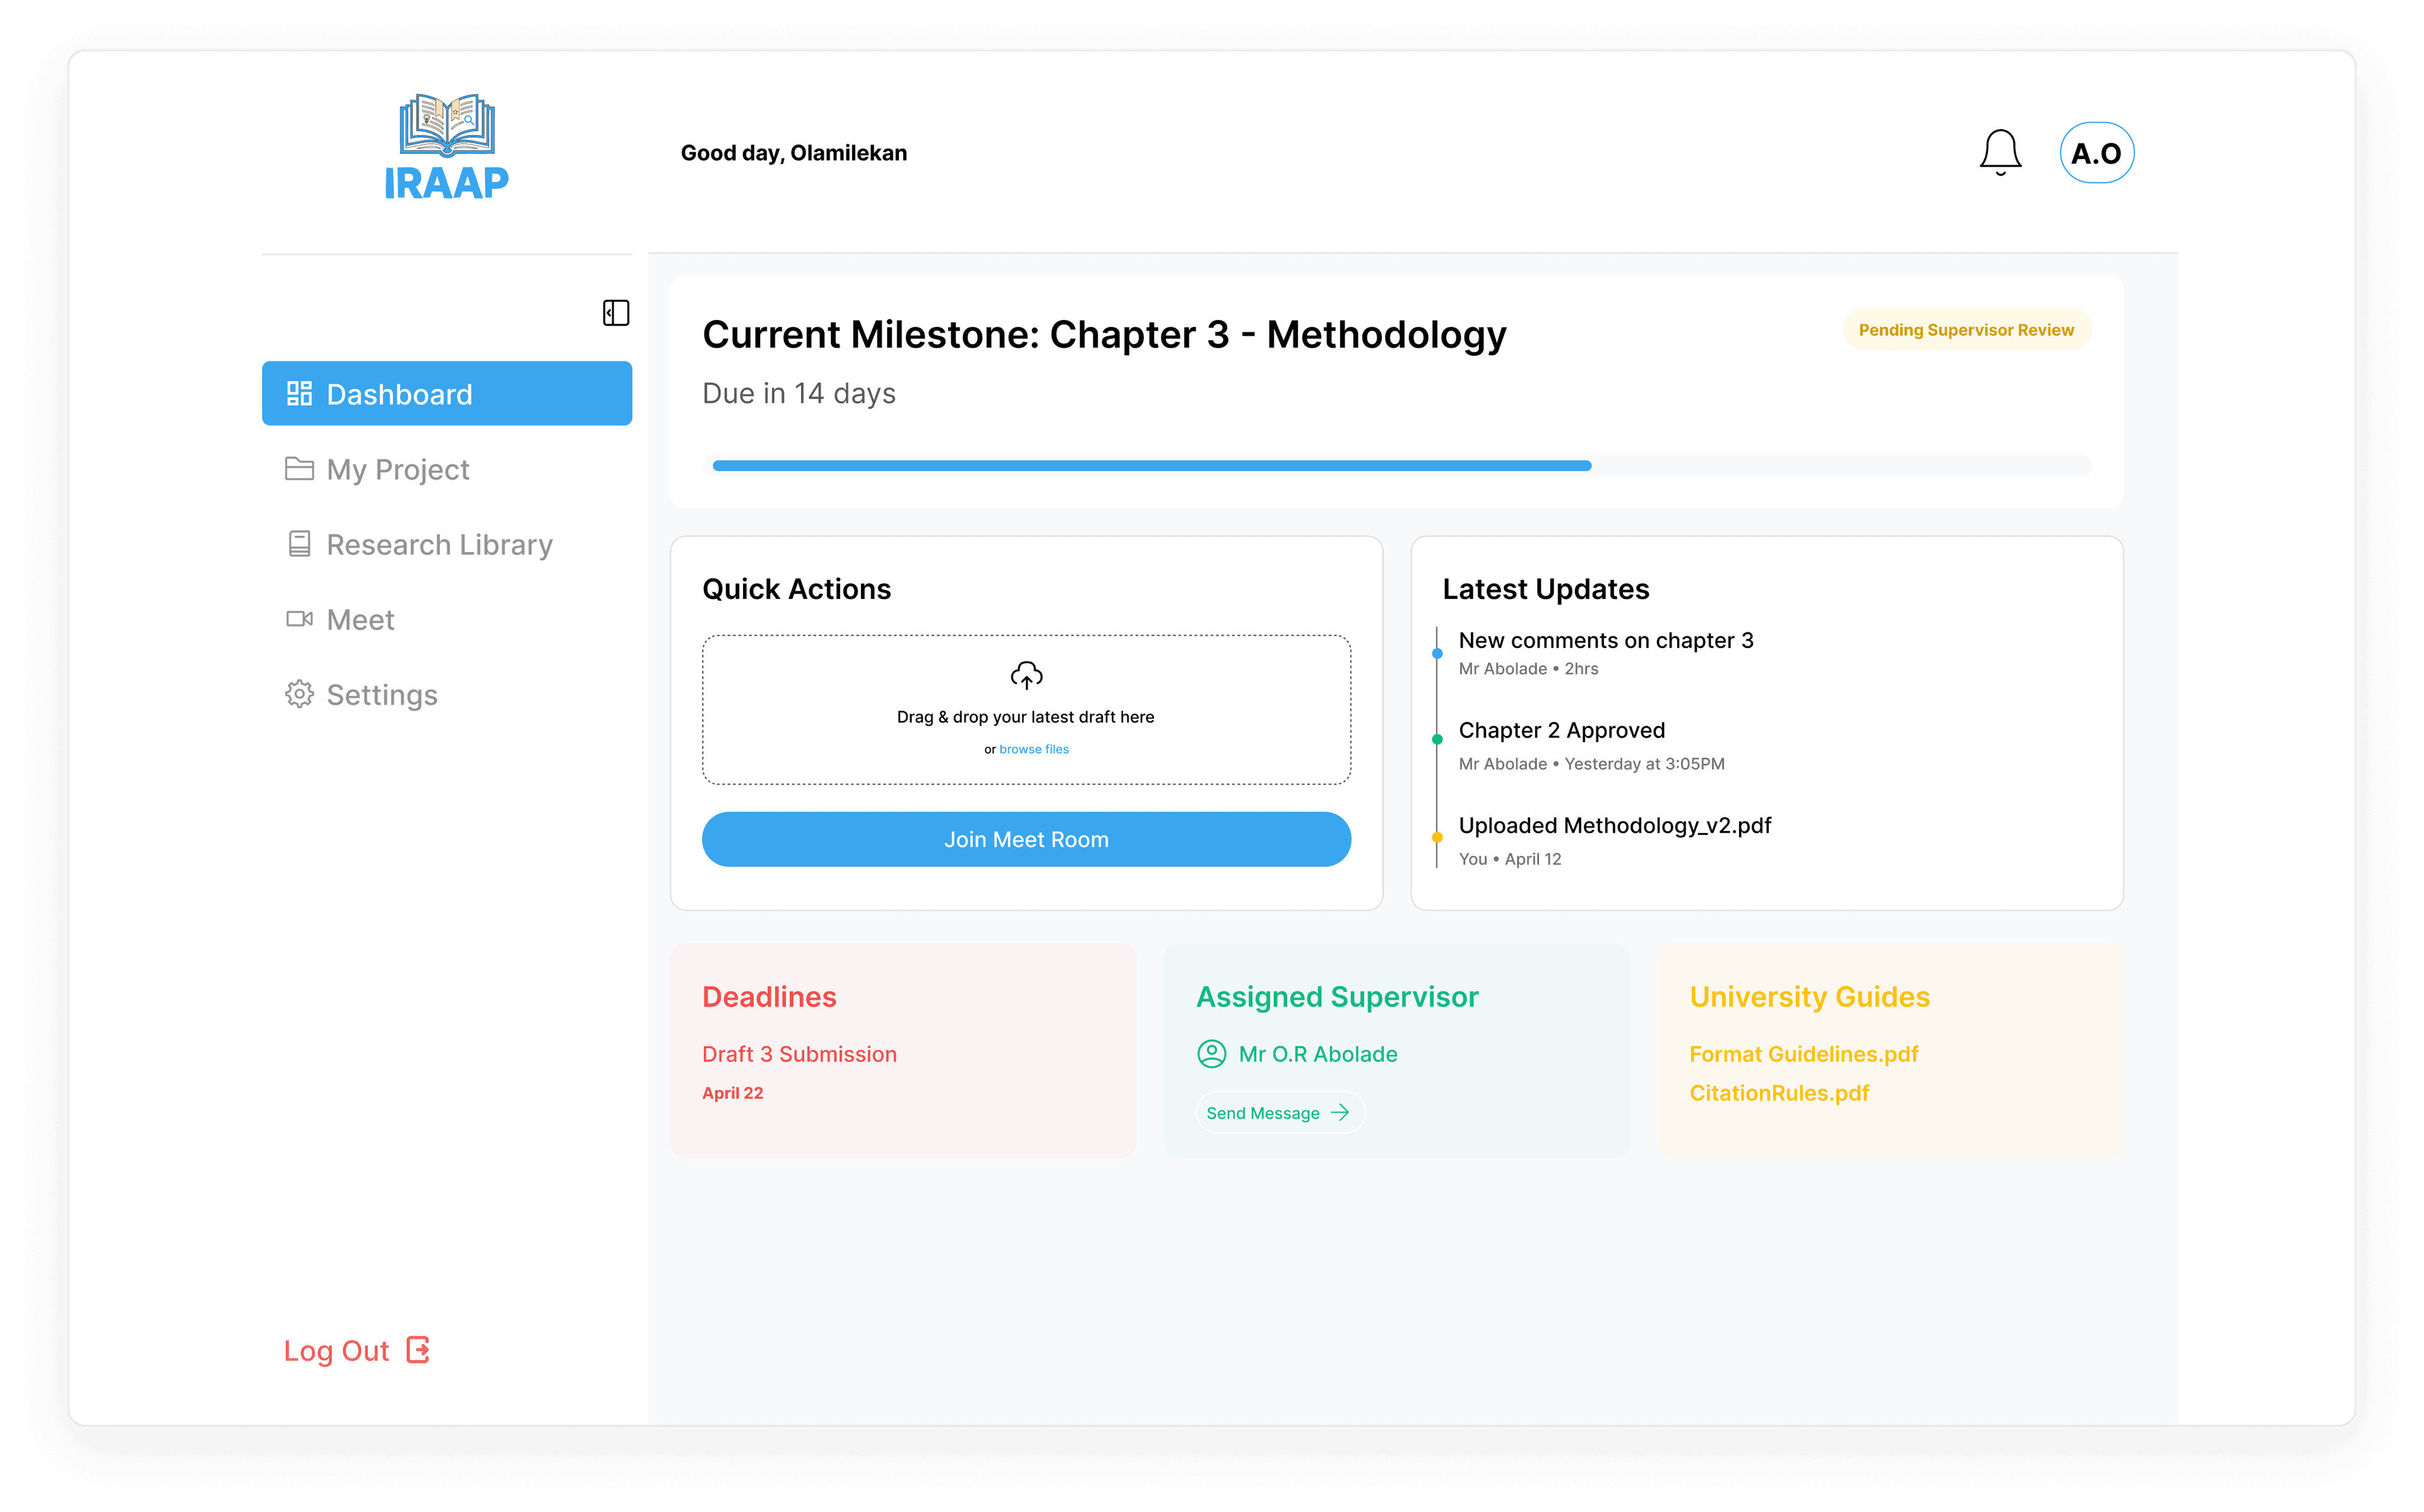The height and width of the screenshot is (1512, 2424).
Task: Click the Good day, Olamilekan greeting
Action: (794, 153)
